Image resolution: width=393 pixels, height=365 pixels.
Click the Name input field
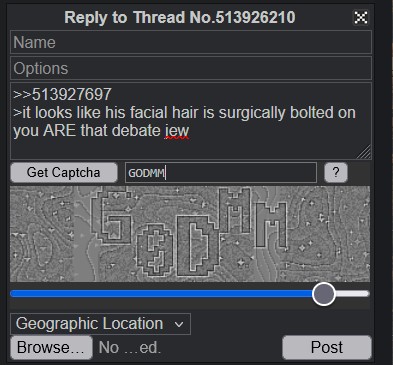(191, 42)
